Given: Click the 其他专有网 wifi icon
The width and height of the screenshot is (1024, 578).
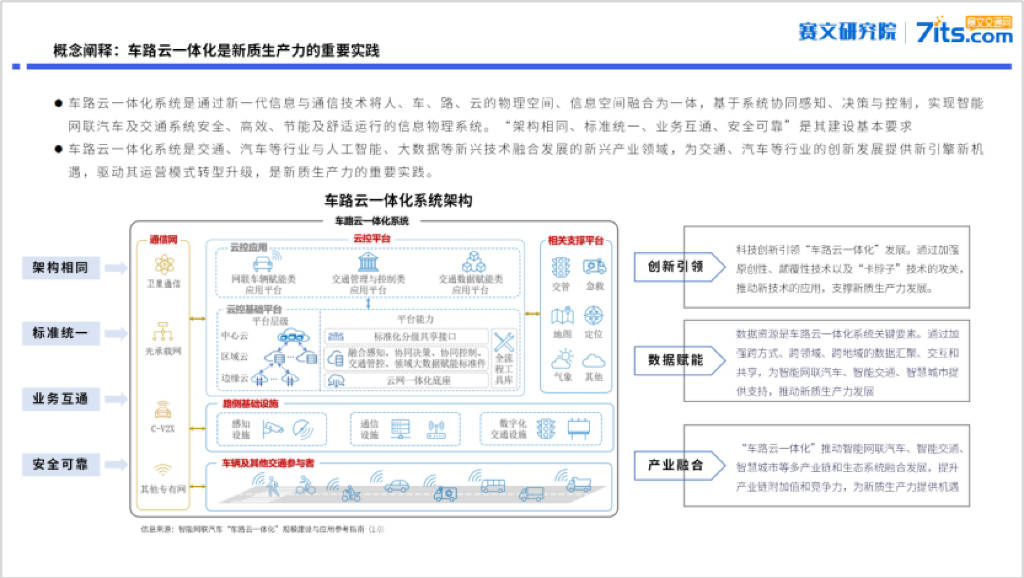Looking at the screenshot, I should (163, 469).
